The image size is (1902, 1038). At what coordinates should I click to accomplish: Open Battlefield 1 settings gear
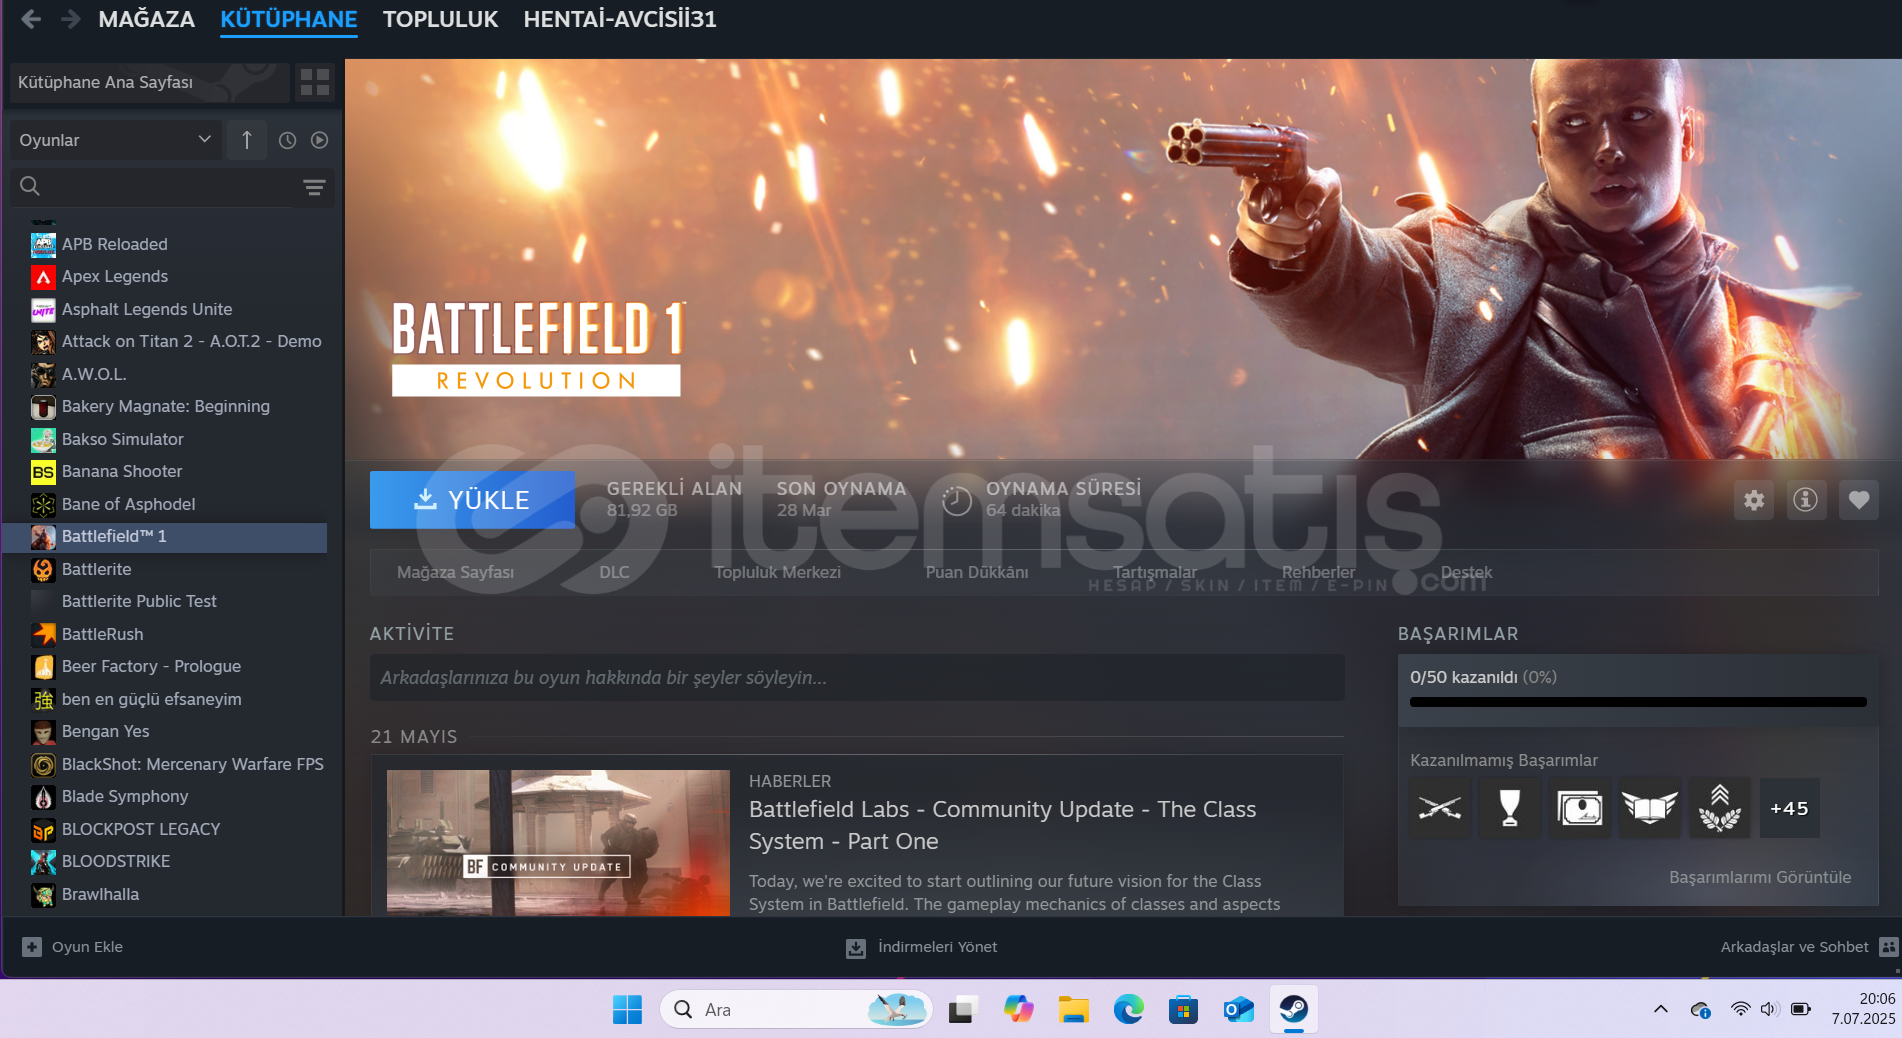(1754, 500)
